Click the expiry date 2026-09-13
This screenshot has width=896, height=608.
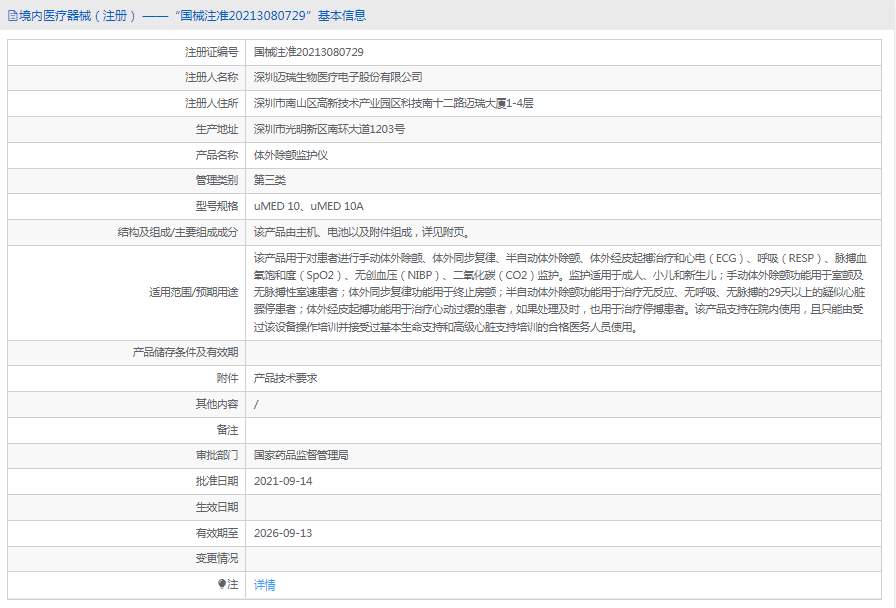click(x=283, y=533)
